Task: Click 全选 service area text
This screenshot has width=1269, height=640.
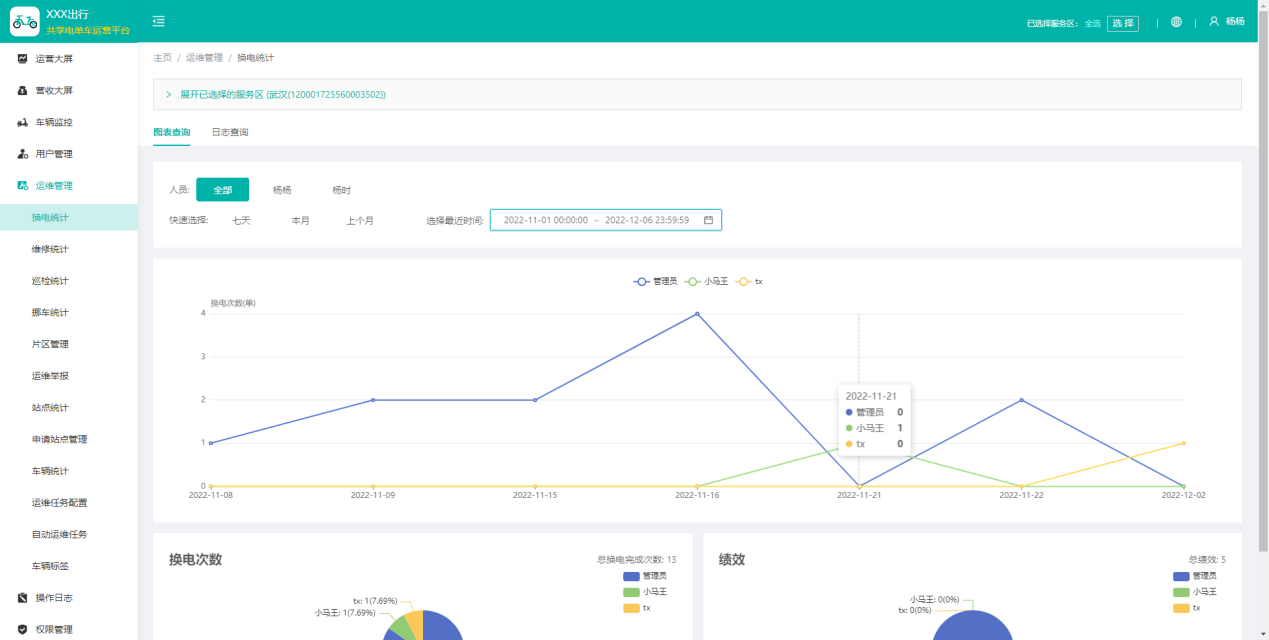Action: coord(1093,23)
